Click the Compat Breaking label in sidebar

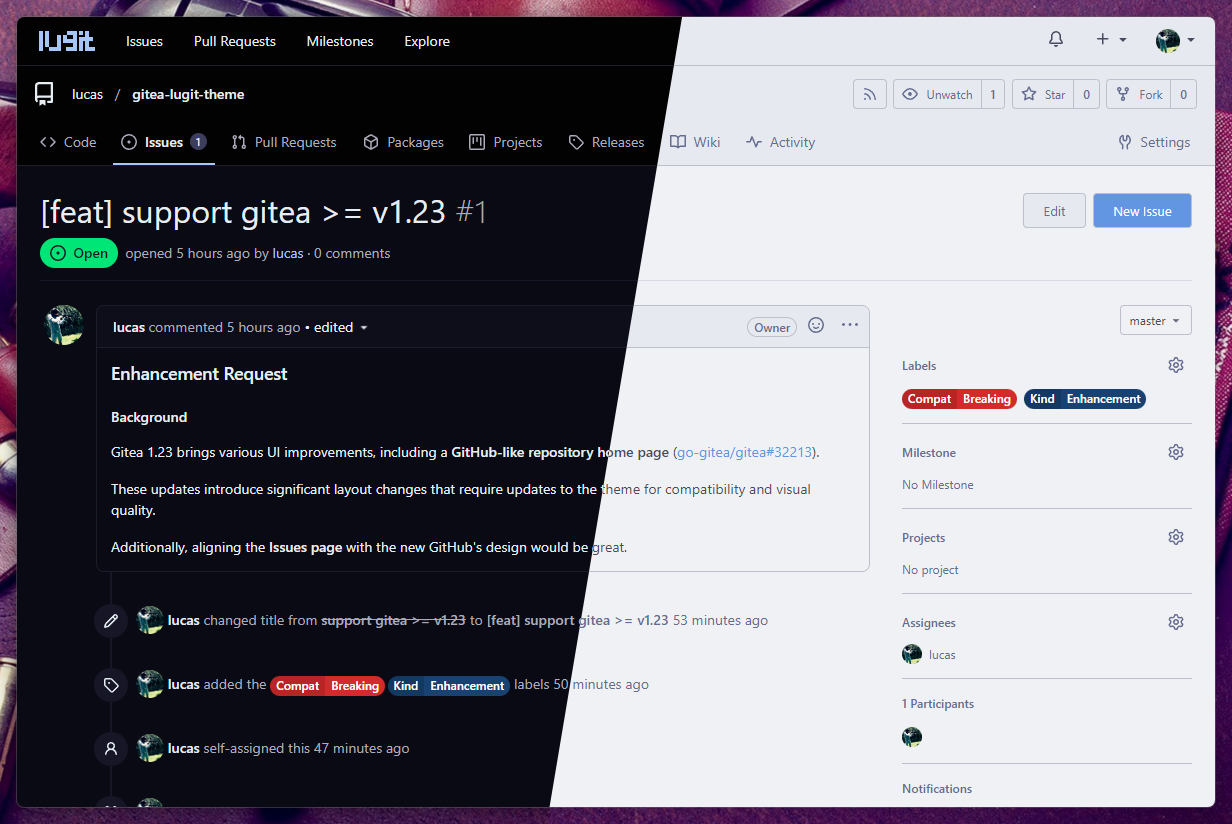click(958, 399)
